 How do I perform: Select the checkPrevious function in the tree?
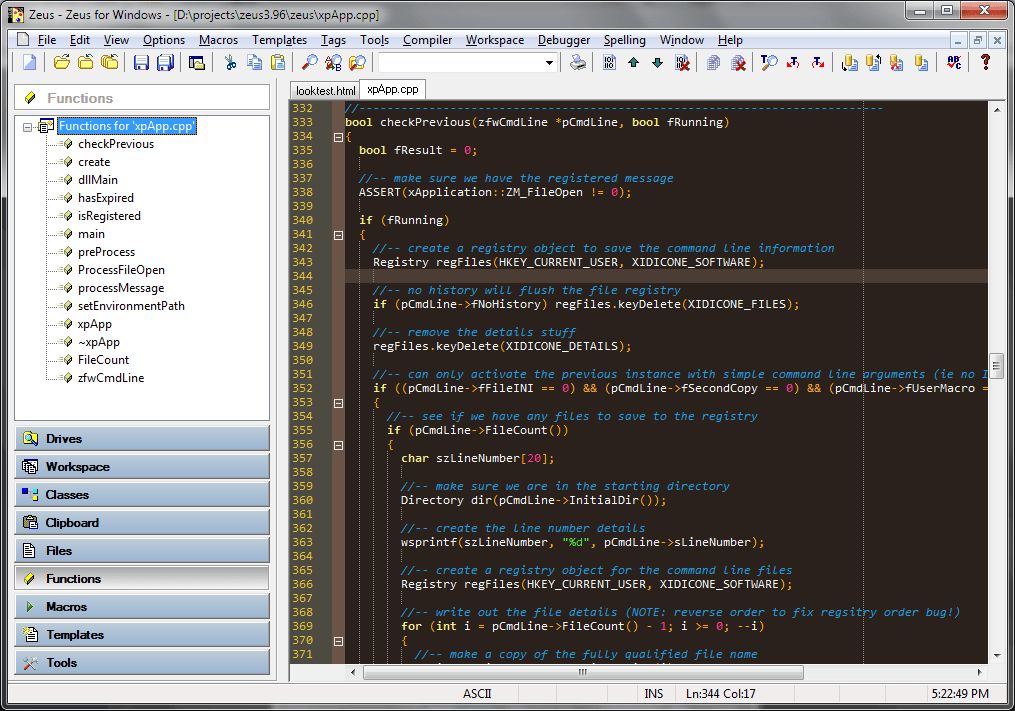pos(115,144)
